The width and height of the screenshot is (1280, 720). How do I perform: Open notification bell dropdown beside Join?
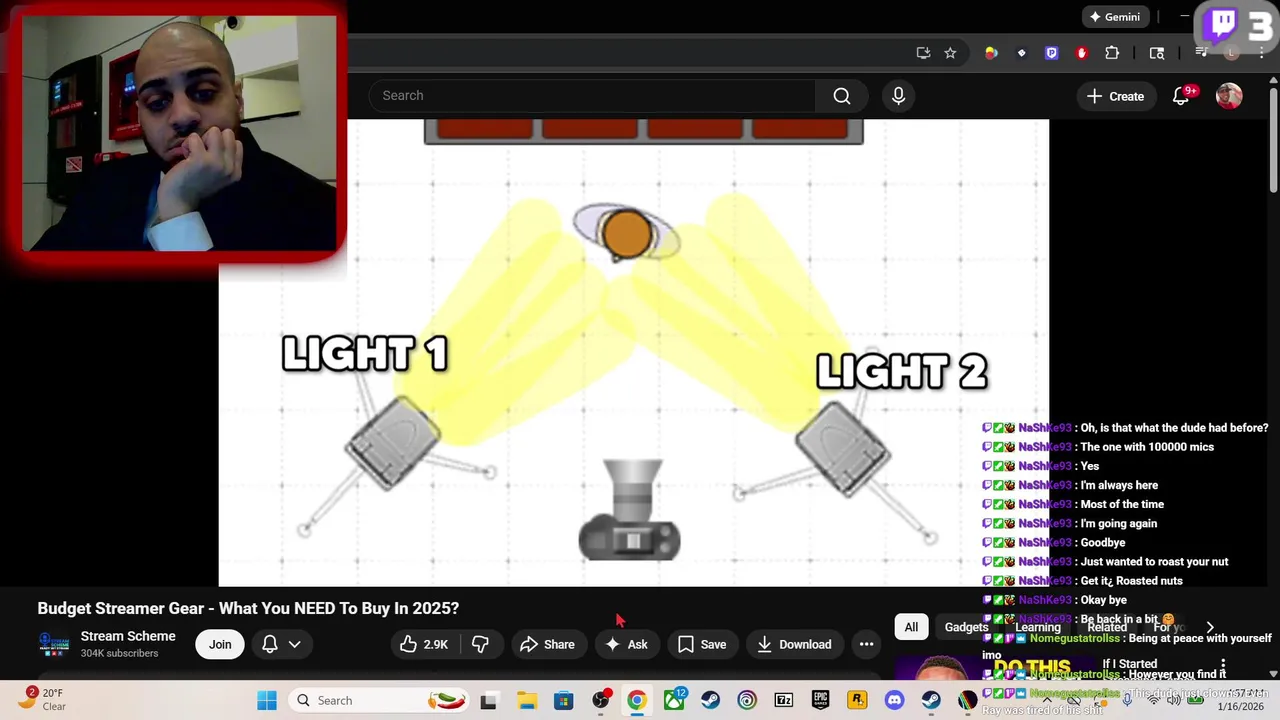pyautogui.click(x=281, y=645)
